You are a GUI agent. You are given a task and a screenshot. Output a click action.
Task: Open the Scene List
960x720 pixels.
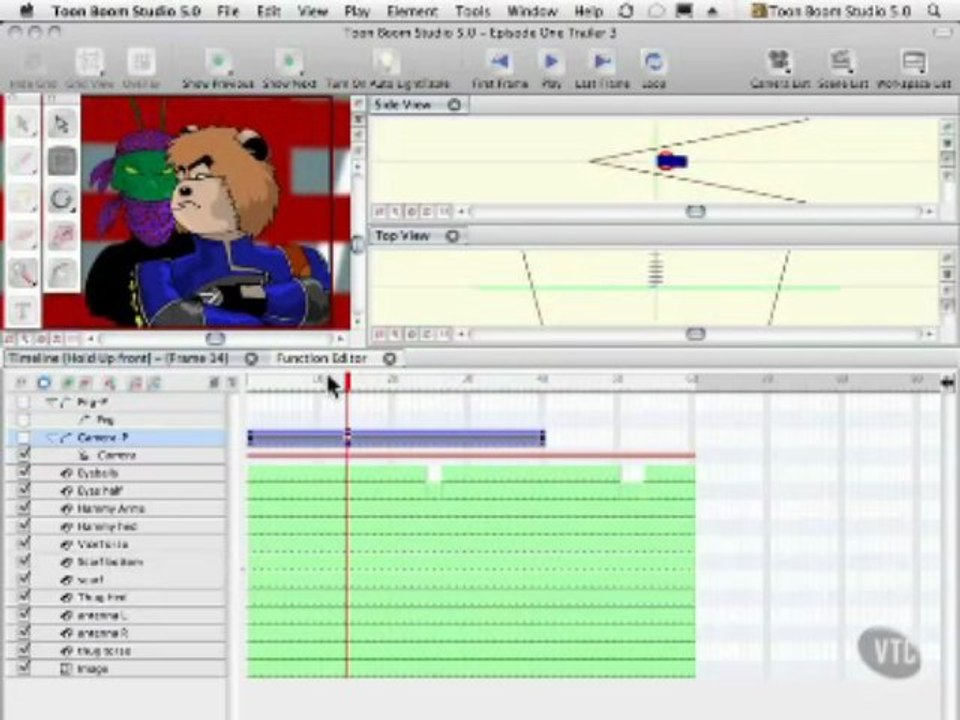pyautogui.click(x=842, y=62)
